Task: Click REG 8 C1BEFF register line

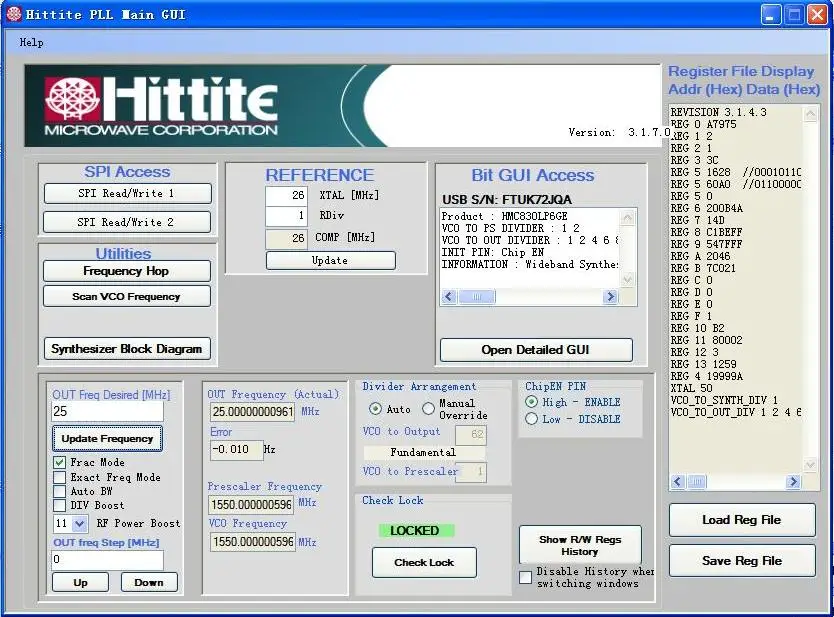Action: 706,232
